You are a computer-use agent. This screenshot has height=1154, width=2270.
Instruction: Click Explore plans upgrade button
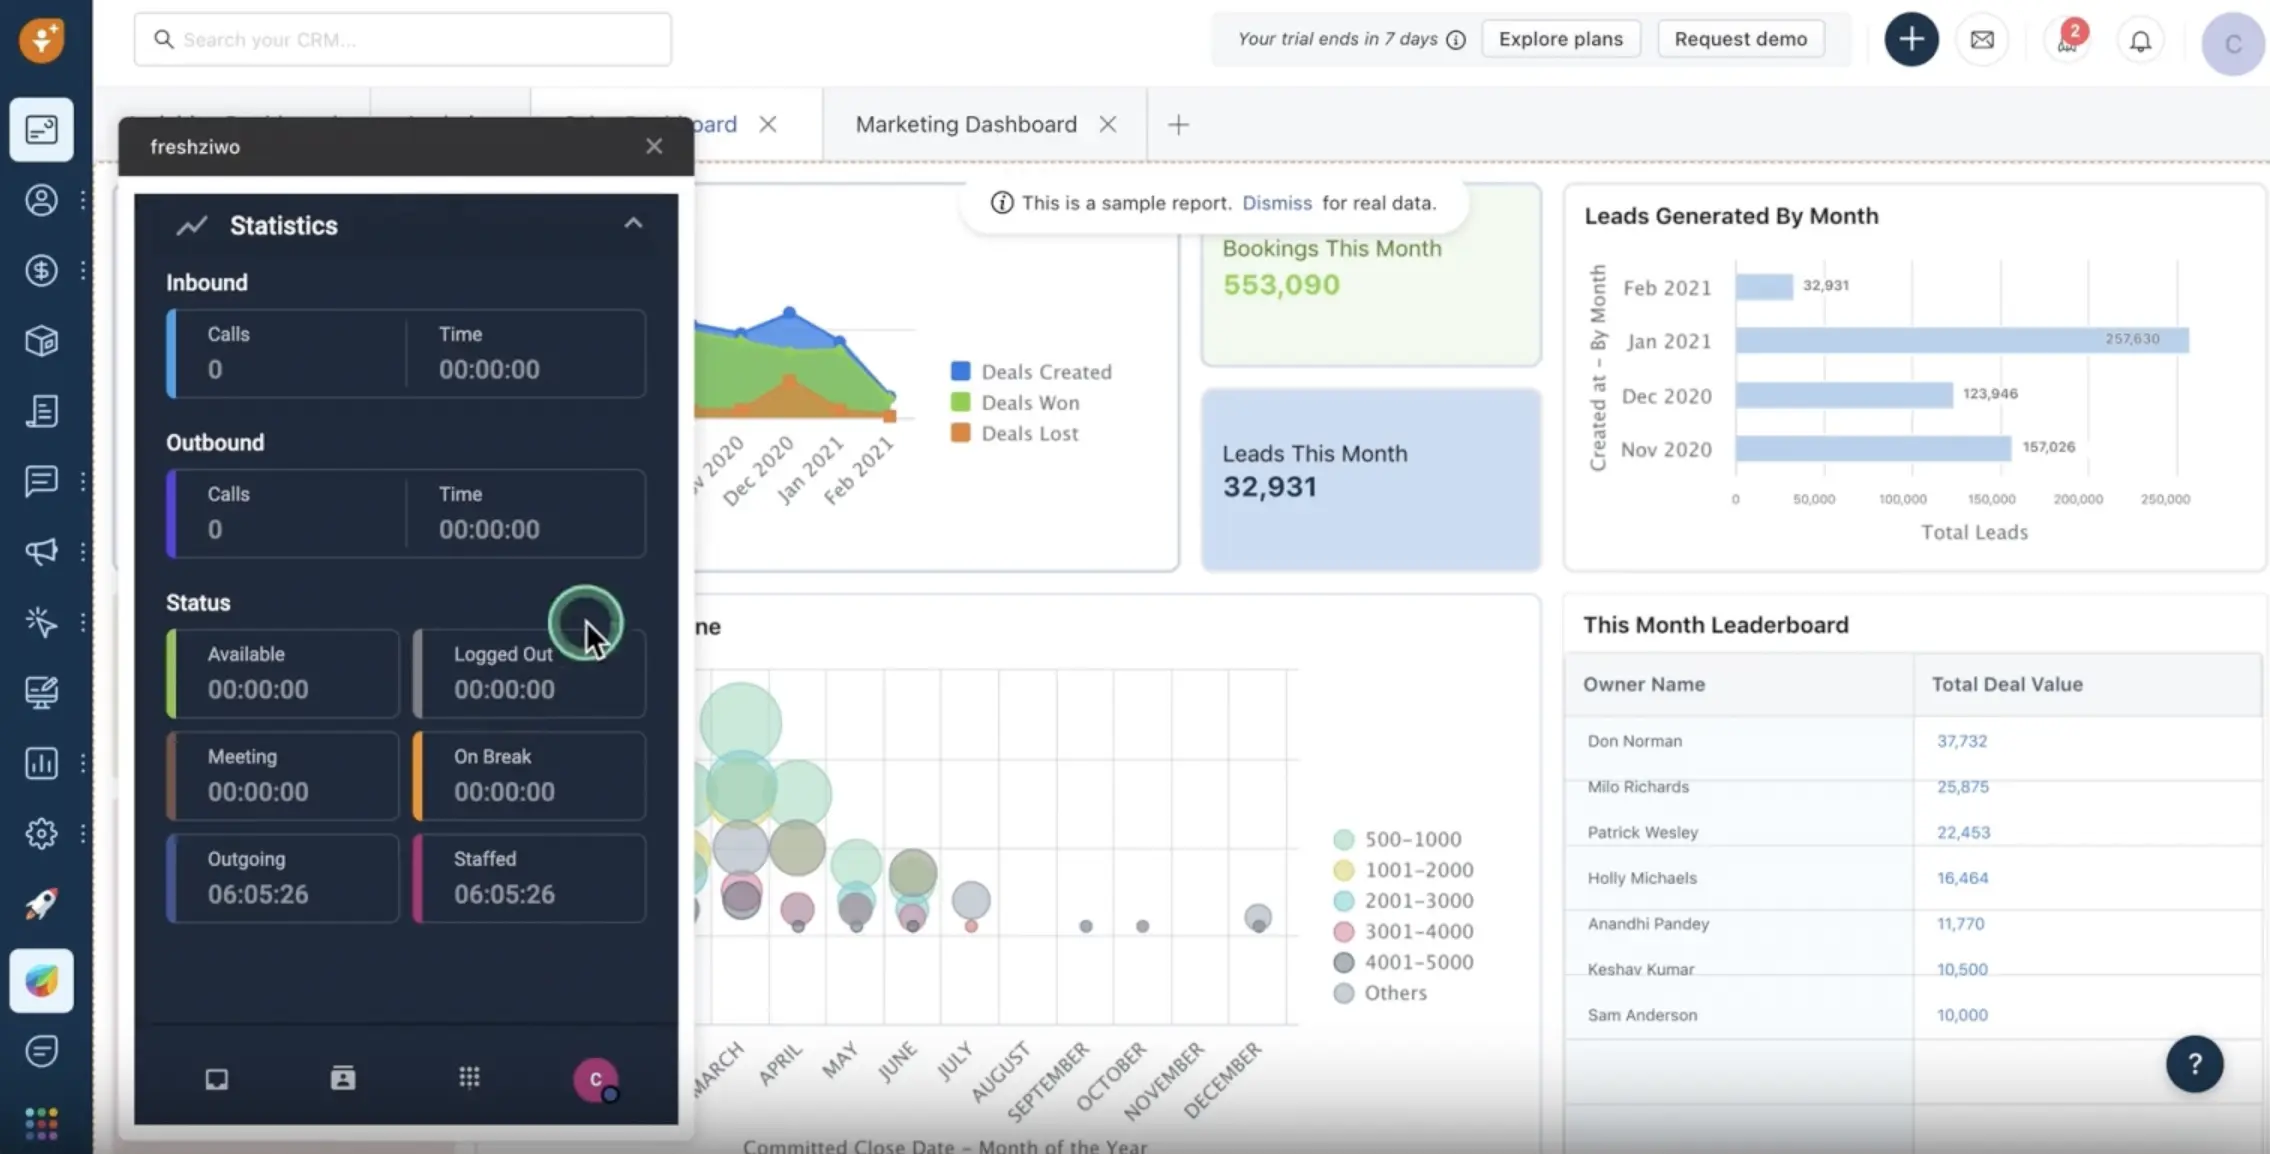(1561, 37)
